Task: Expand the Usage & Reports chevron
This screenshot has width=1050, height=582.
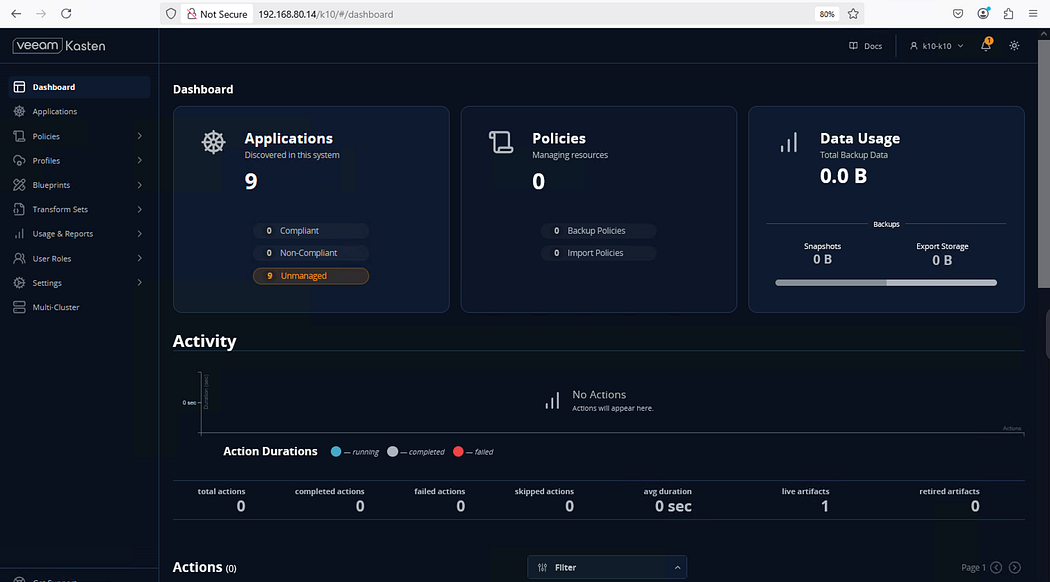Action: [139, 234]
